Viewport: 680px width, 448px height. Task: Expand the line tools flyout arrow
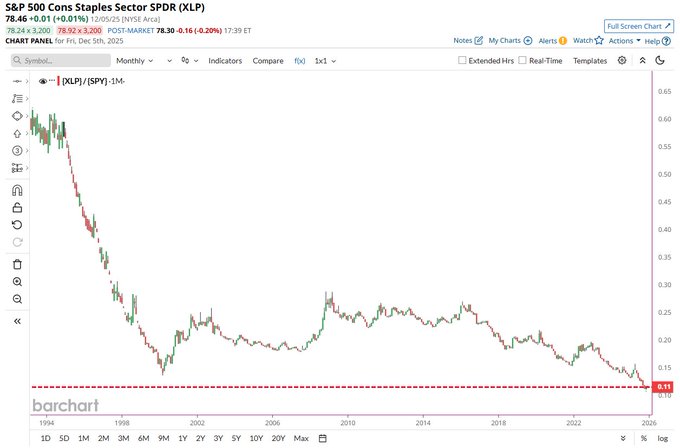point(27,81)
